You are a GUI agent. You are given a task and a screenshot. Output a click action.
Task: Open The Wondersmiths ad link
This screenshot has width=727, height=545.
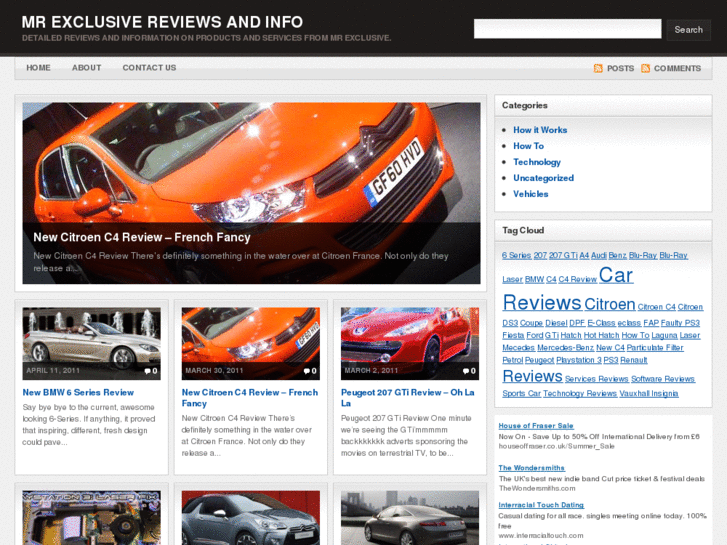click(532, 468)
